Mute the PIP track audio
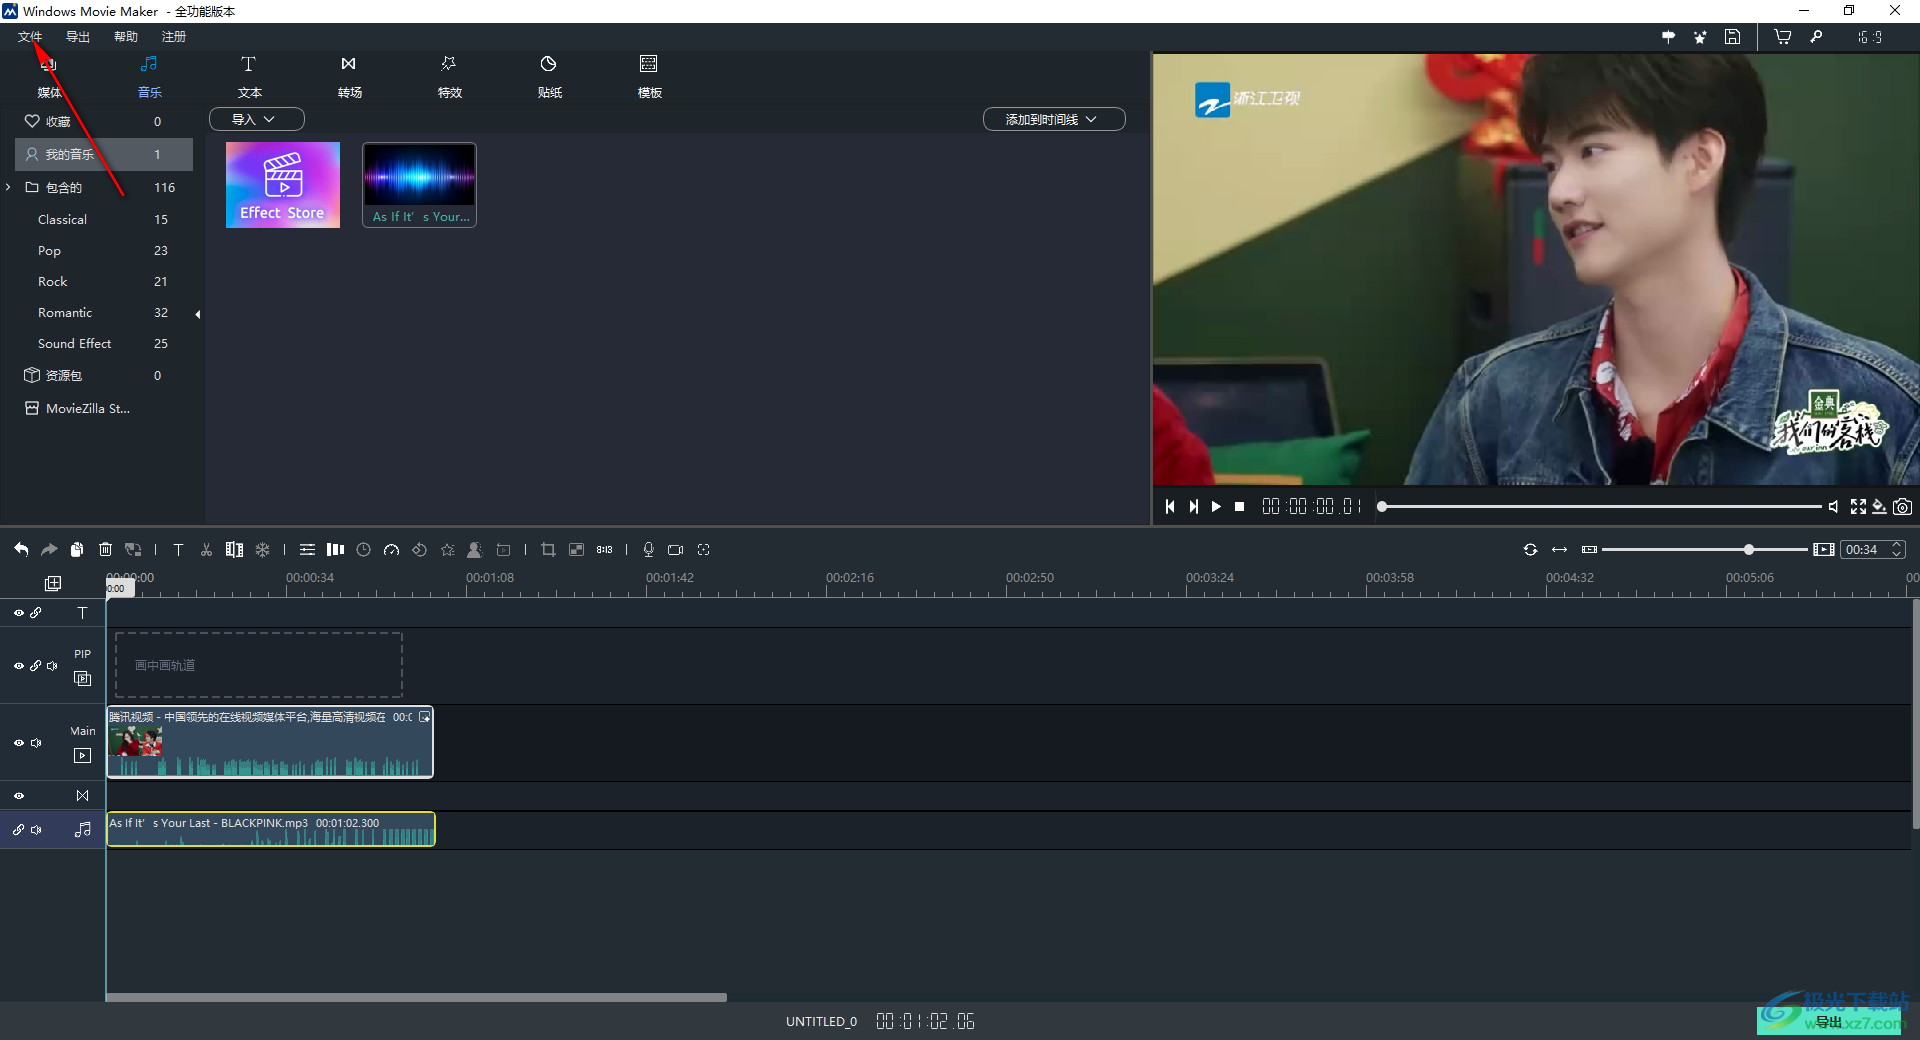This screenshot has height=1040, width=1920. tap(52, 666)
